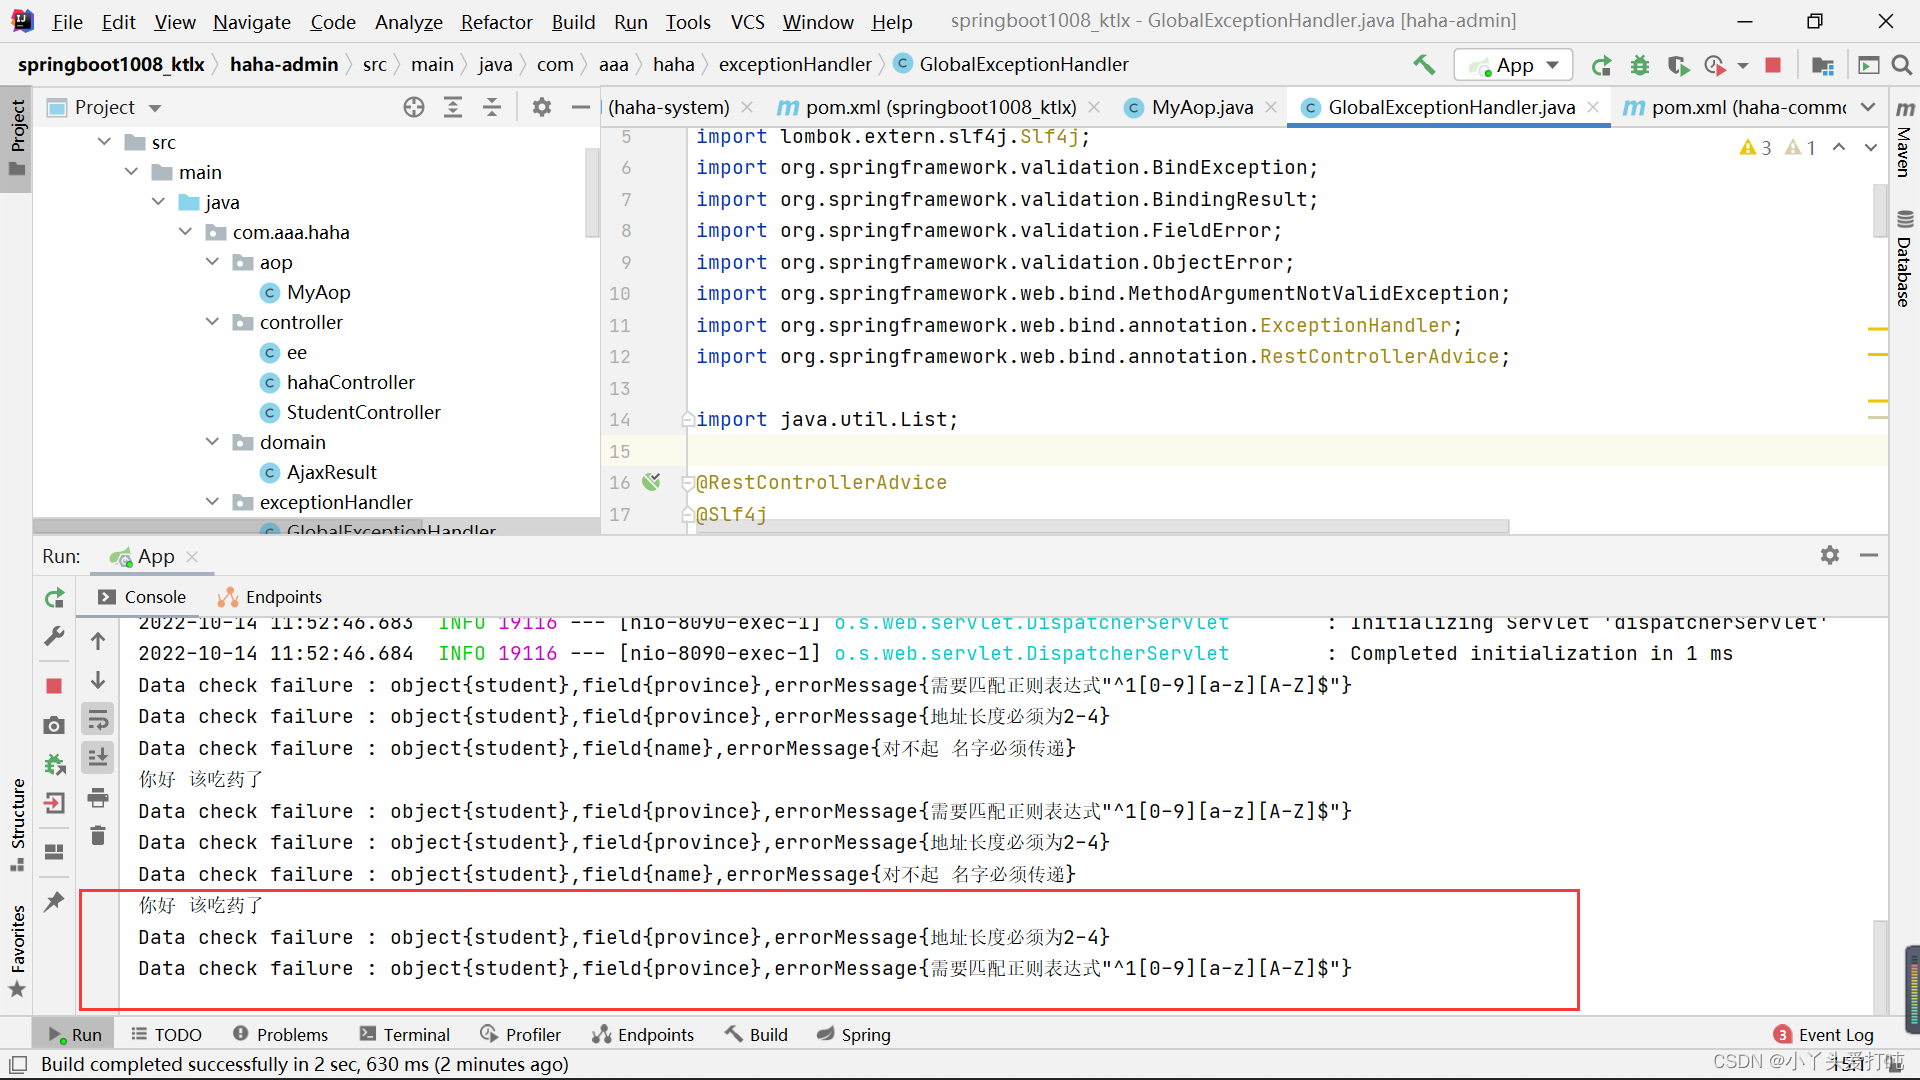Collapse the main folder

pyautogui.click(x=131, y=172)
